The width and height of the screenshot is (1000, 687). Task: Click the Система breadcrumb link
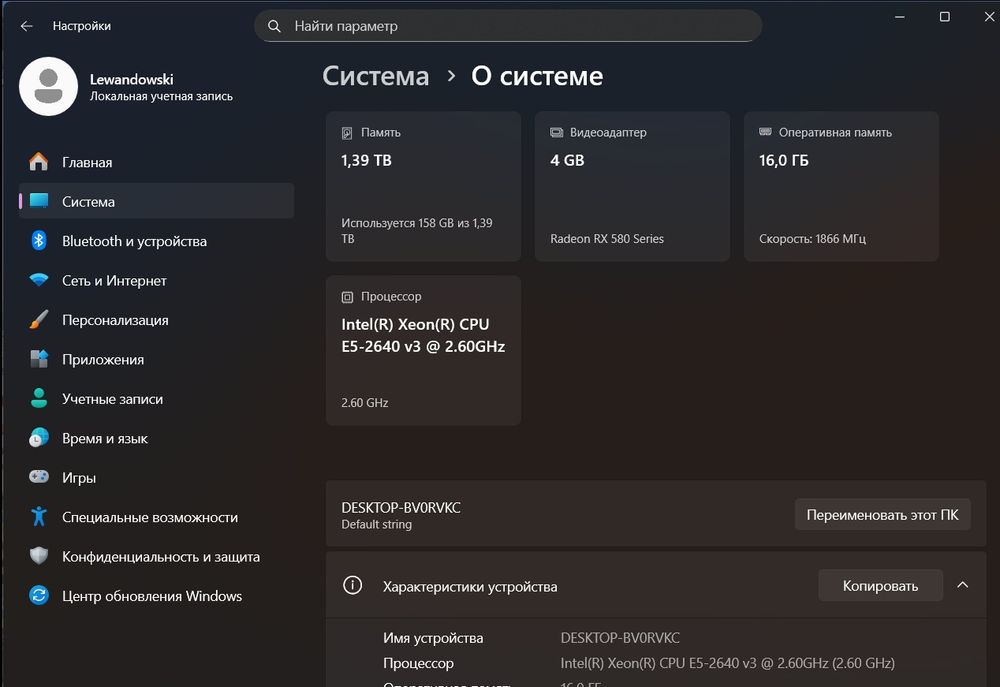(375, 76)
